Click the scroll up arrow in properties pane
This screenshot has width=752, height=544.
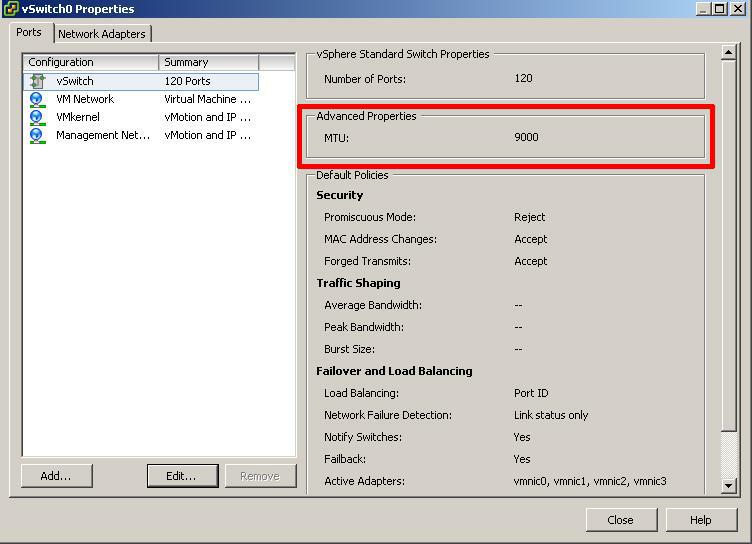pos(728,52)
